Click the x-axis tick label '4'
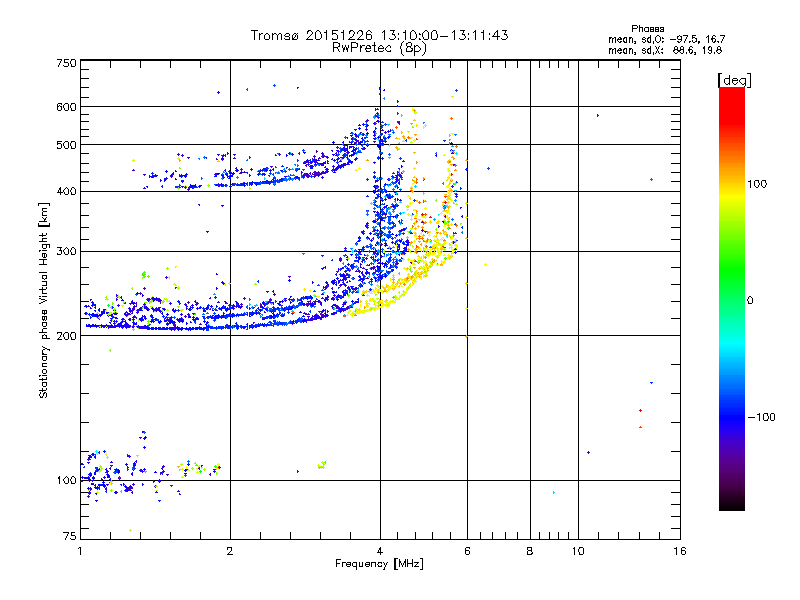 (x=380, y=551)
